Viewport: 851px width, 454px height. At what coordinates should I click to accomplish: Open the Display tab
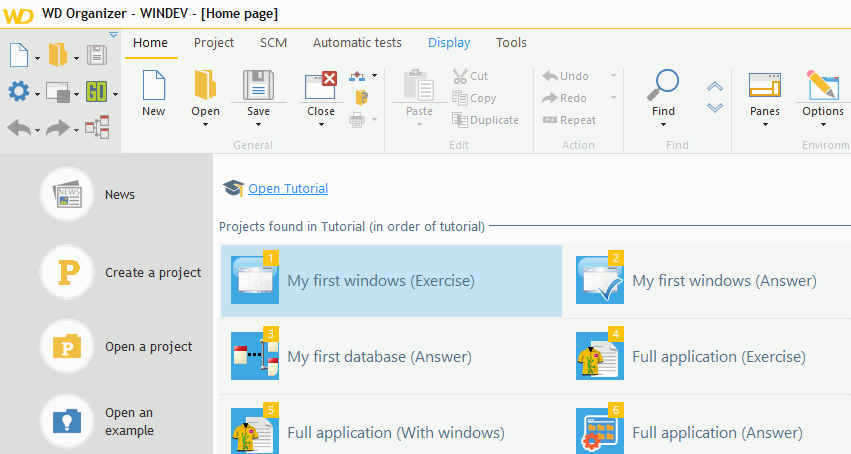449,43
